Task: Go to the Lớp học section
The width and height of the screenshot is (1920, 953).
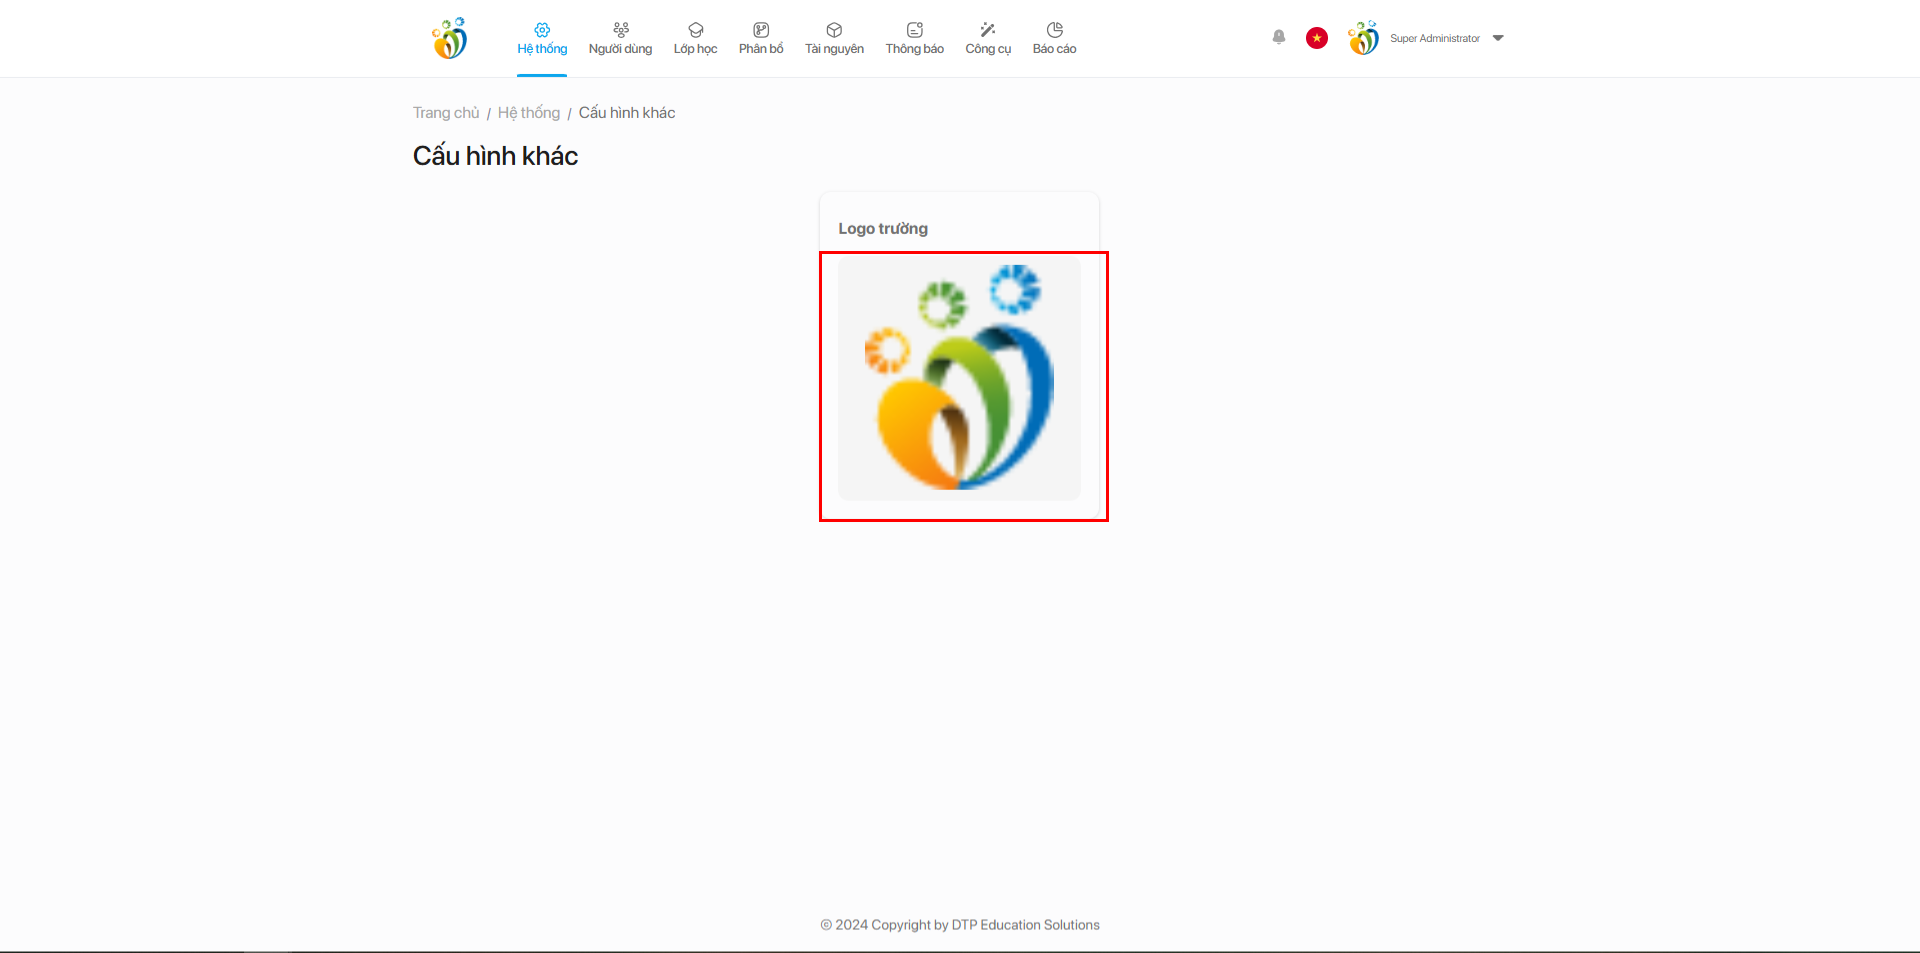Action: pyautogui.click(x=695, y=39)
